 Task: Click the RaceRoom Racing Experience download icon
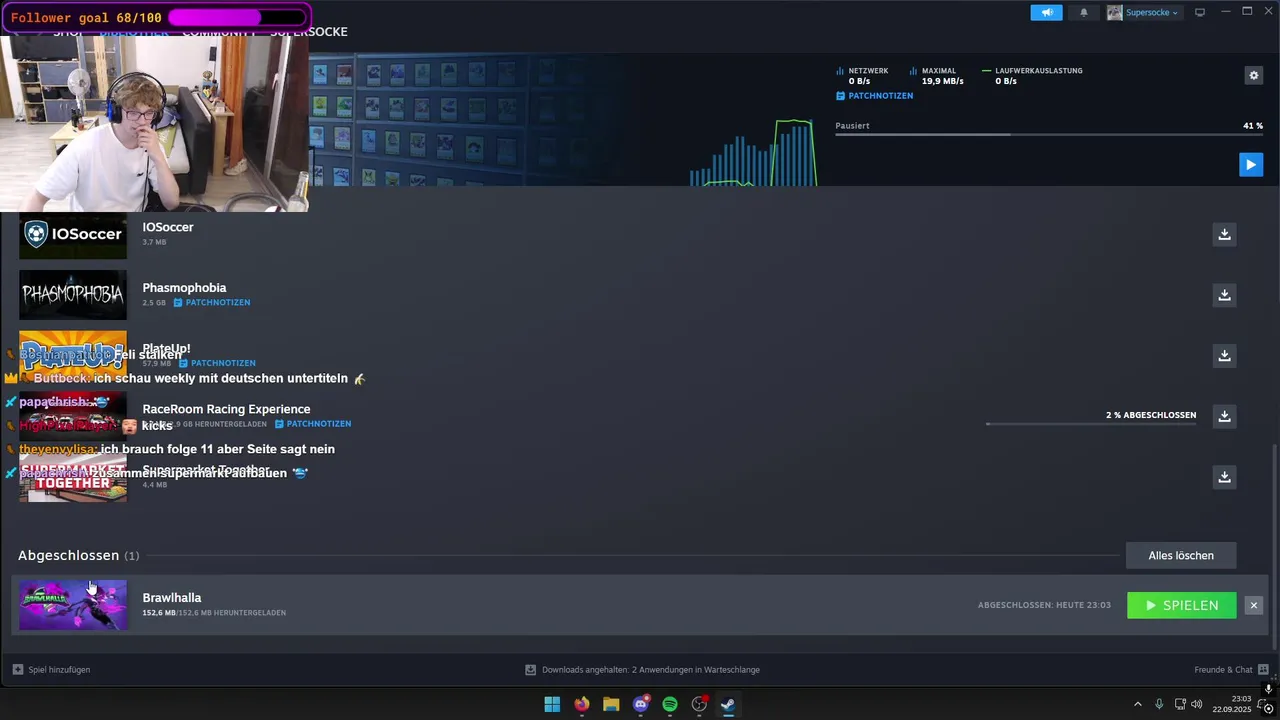1224,416
